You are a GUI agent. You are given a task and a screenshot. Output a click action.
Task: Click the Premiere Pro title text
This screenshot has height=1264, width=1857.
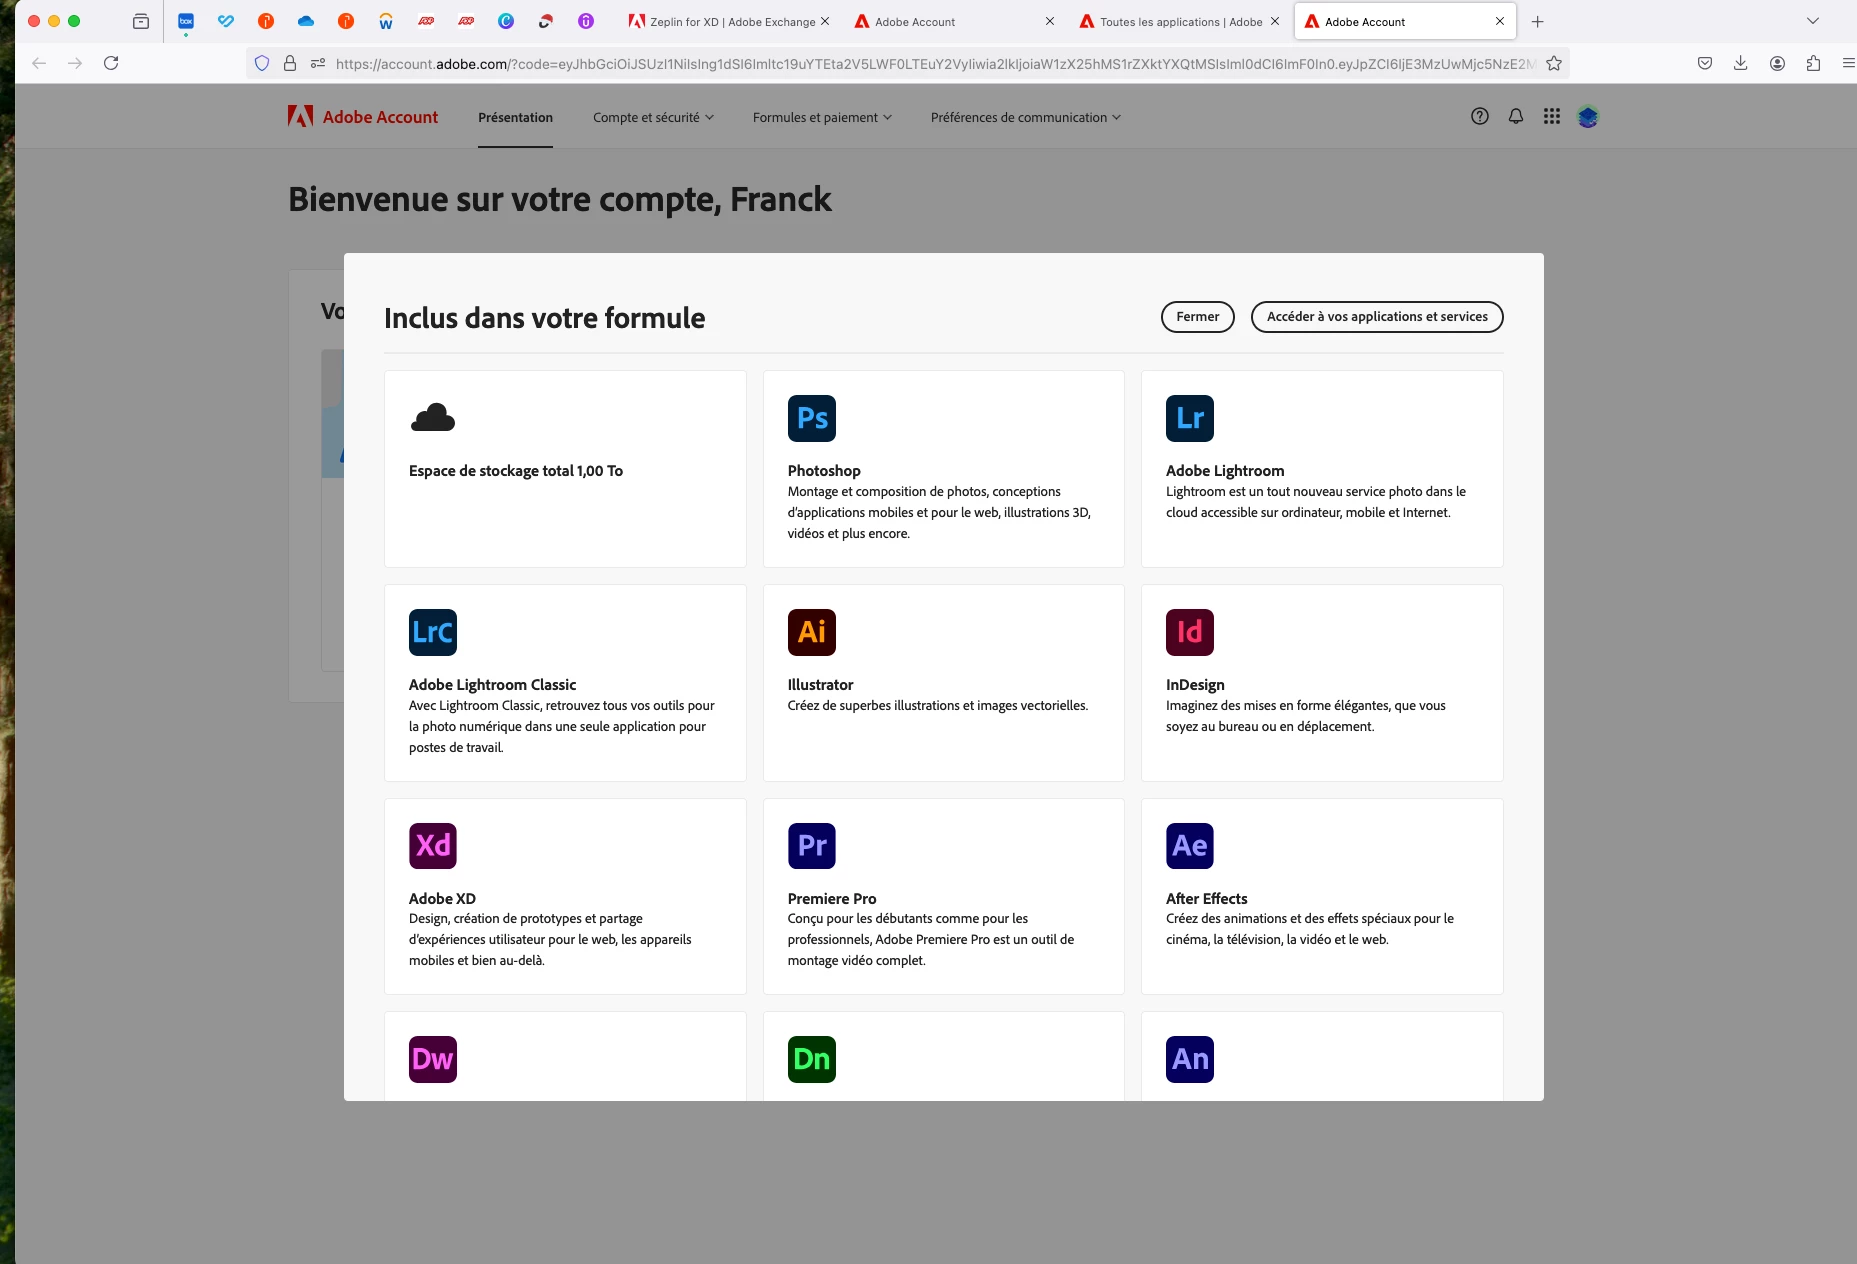(x=832, y=899)
